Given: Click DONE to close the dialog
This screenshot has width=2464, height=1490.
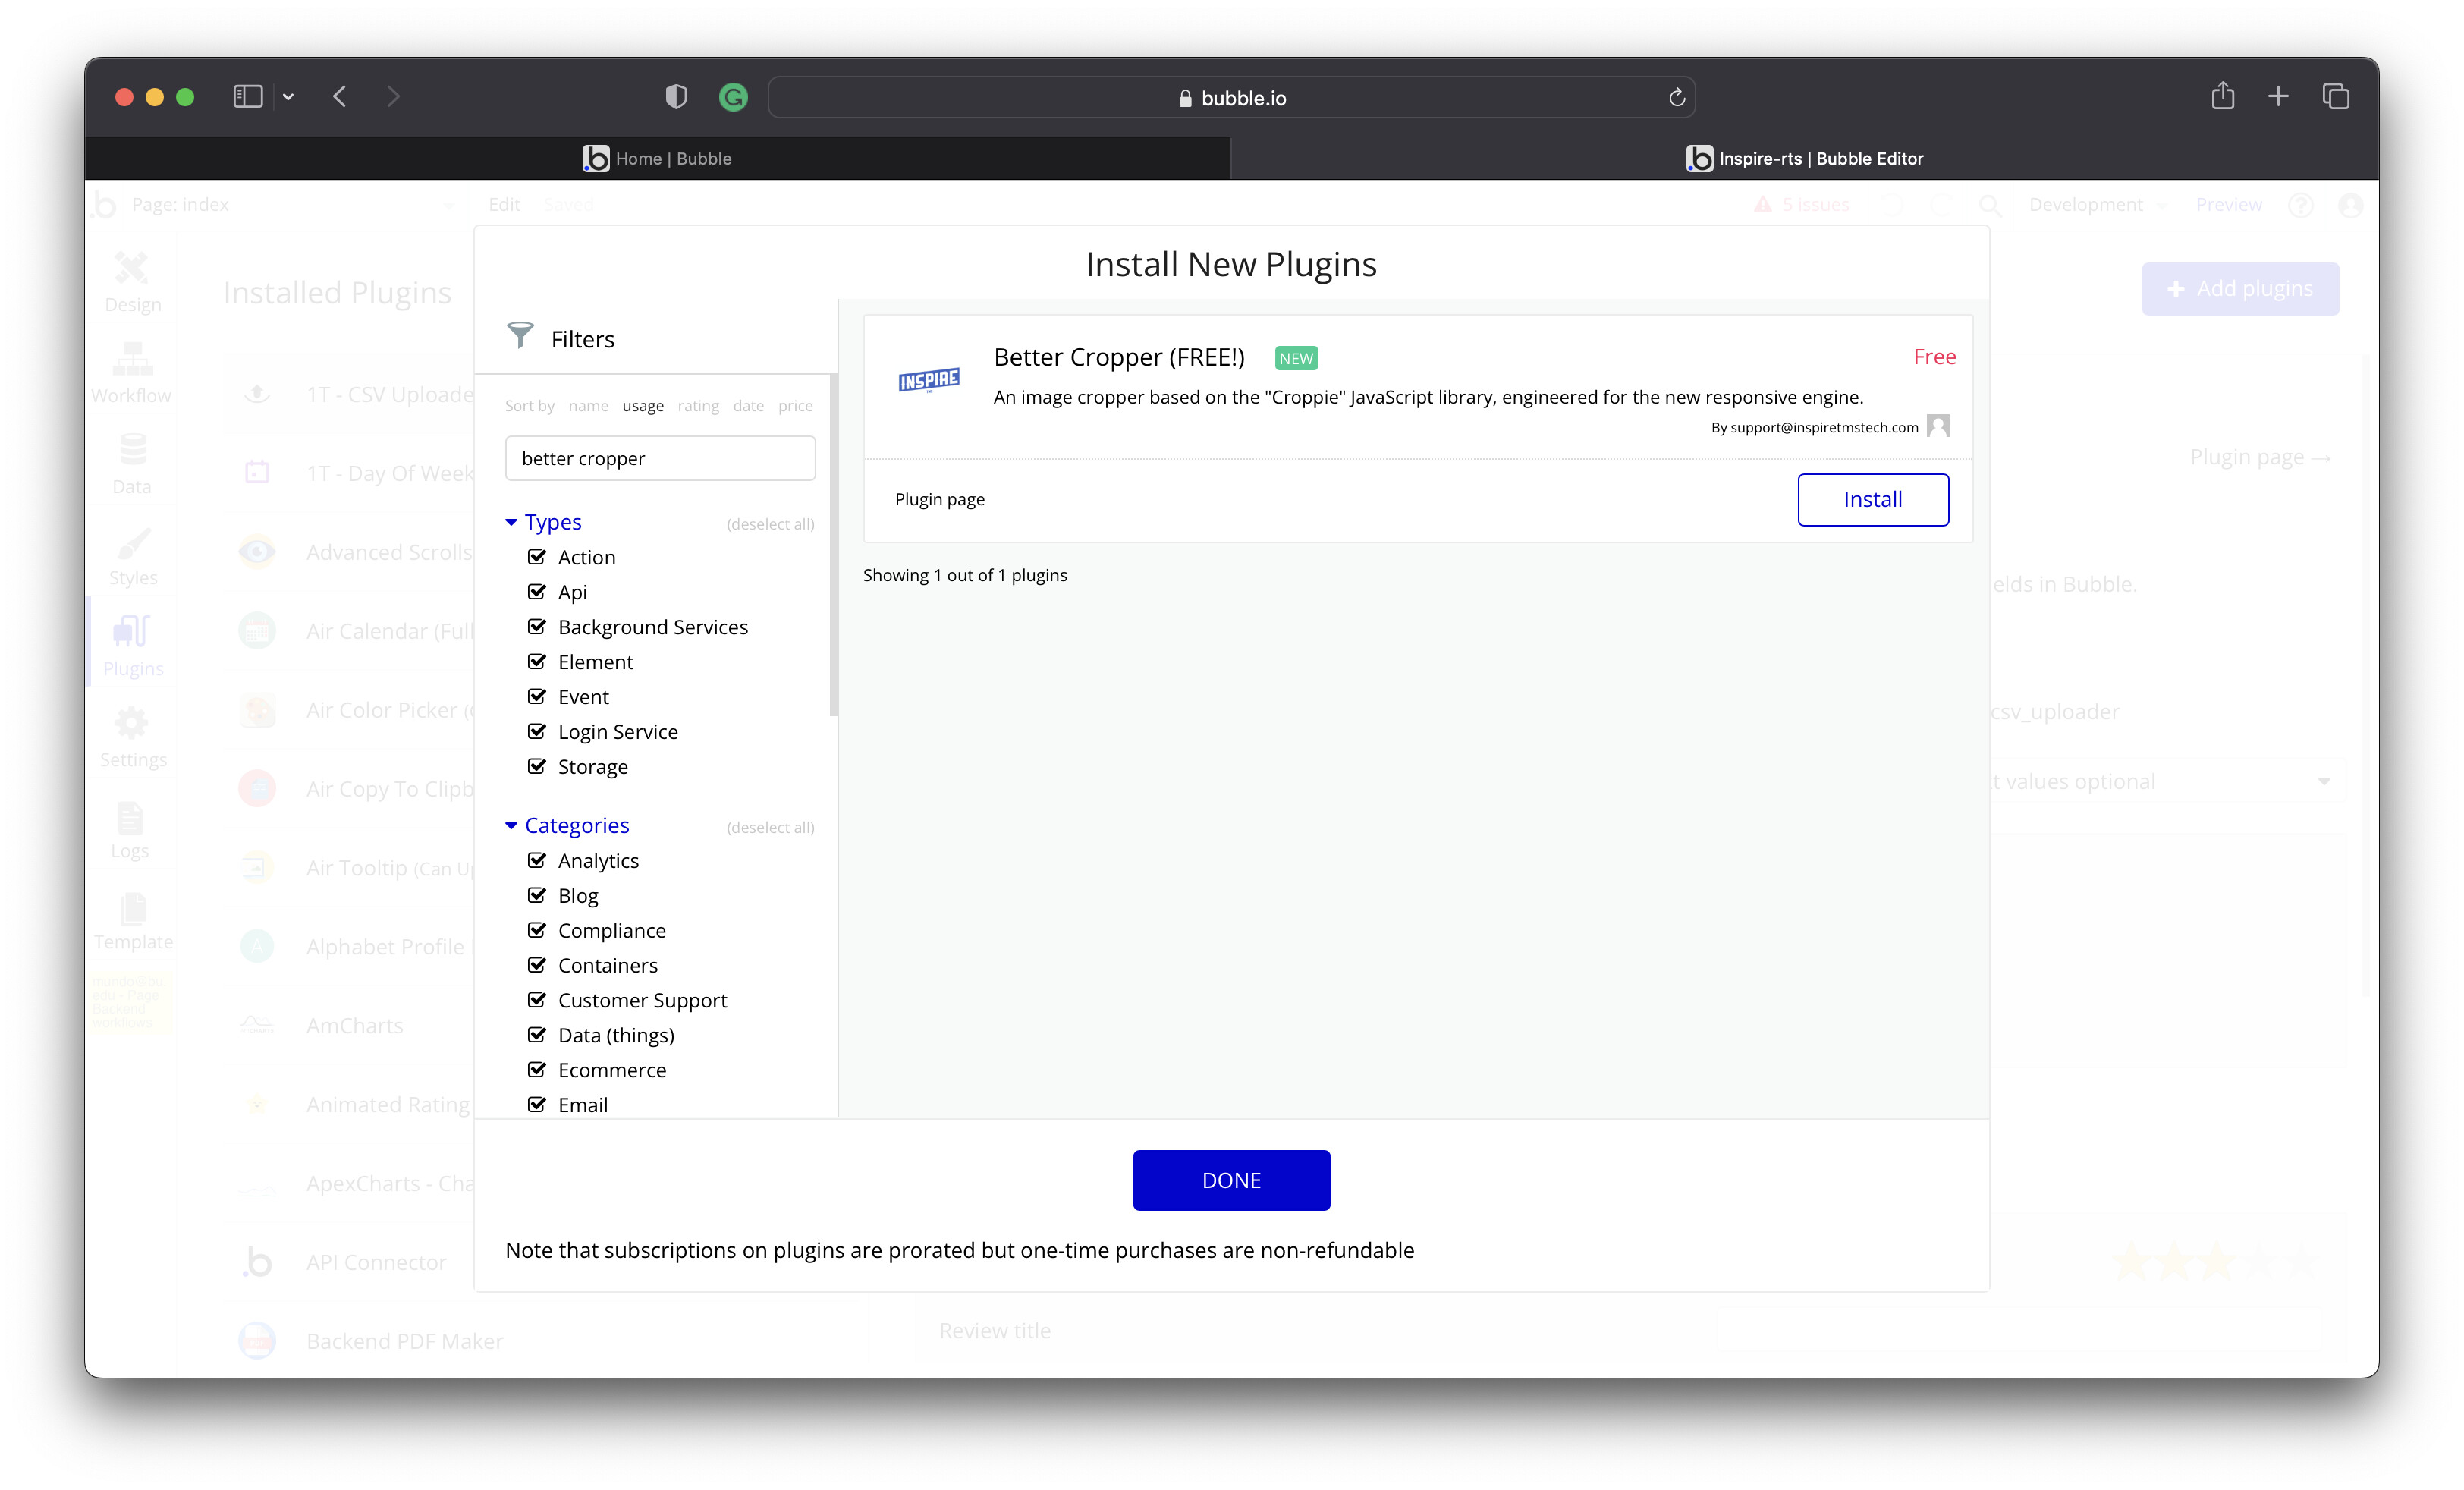Looking at the screenshot, I should 1231,1180.
